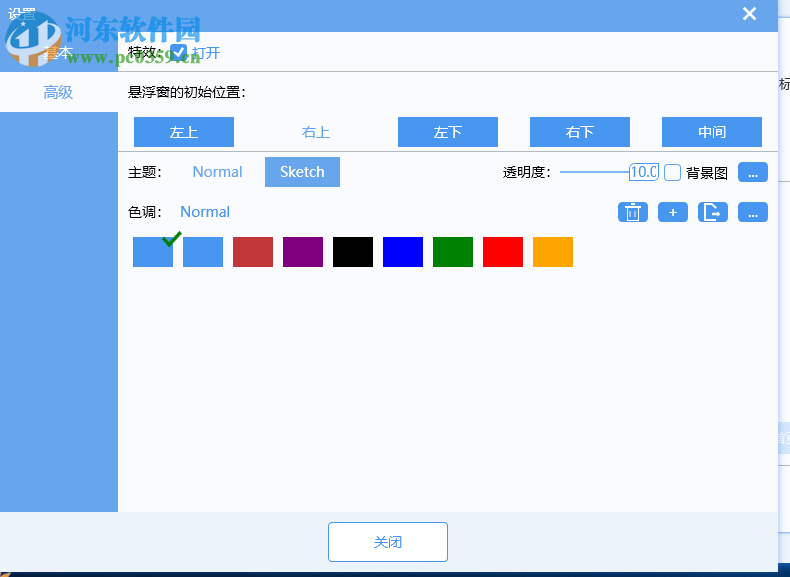The image size is (790, 577).
Task: Switch to the 基本 tab
Action: (58, 52)
